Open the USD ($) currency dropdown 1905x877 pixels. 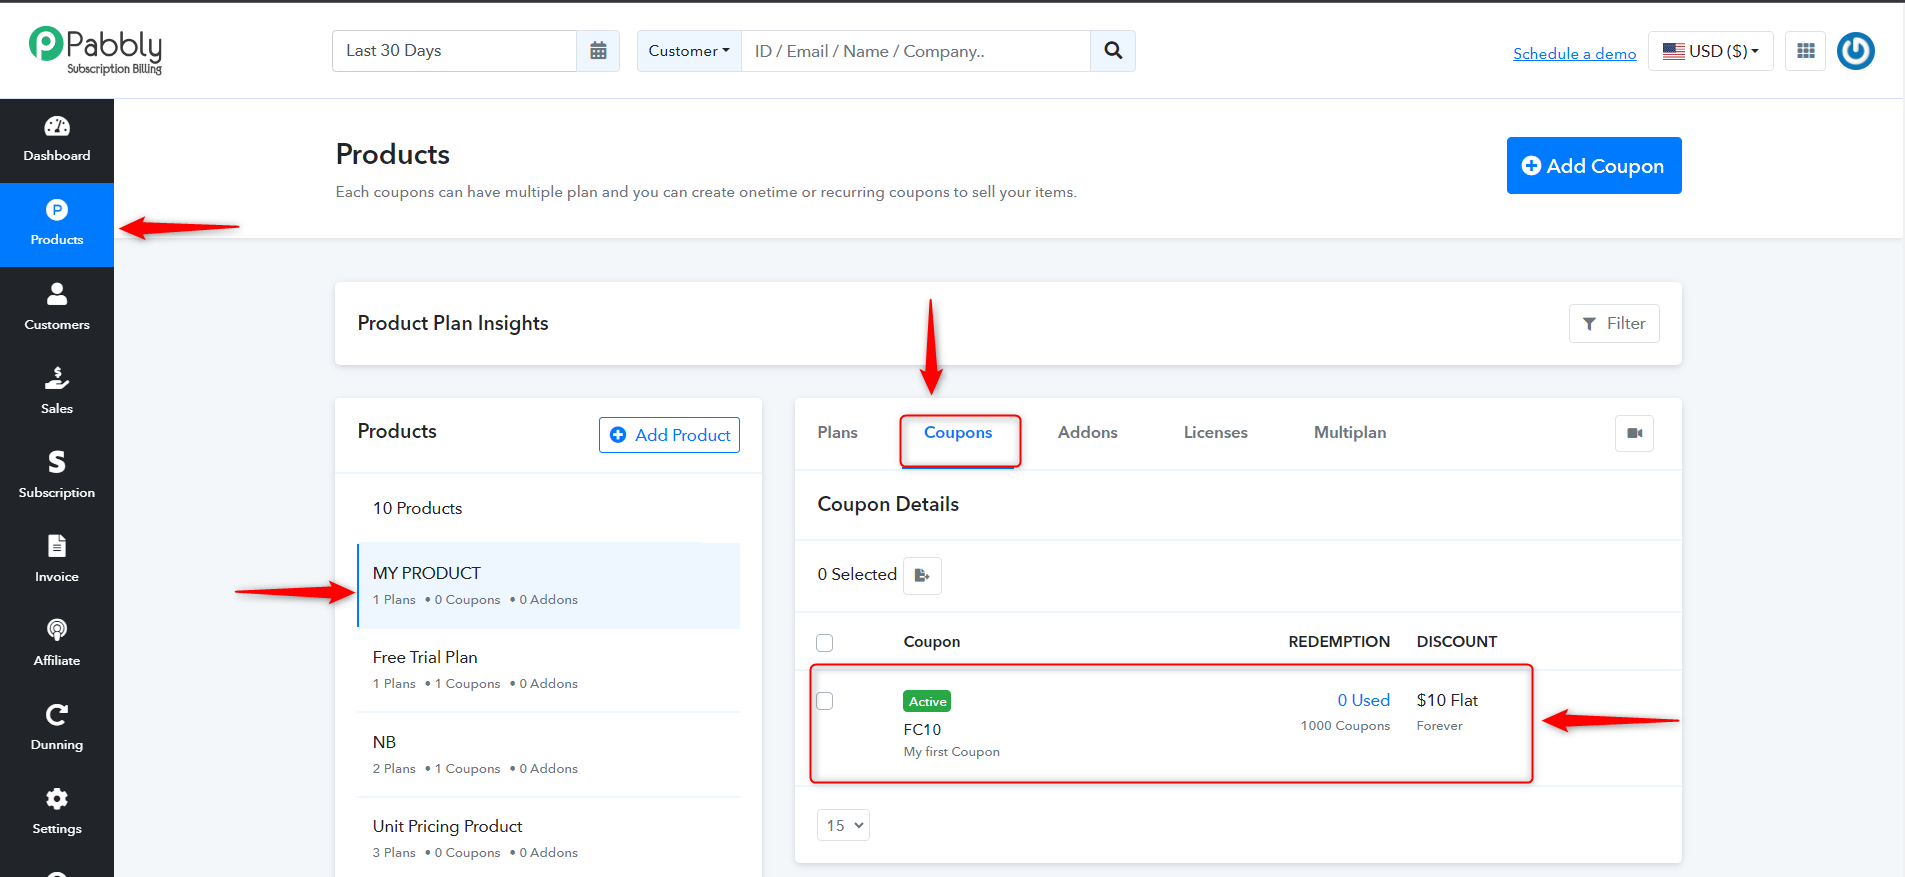[1711, 51]
